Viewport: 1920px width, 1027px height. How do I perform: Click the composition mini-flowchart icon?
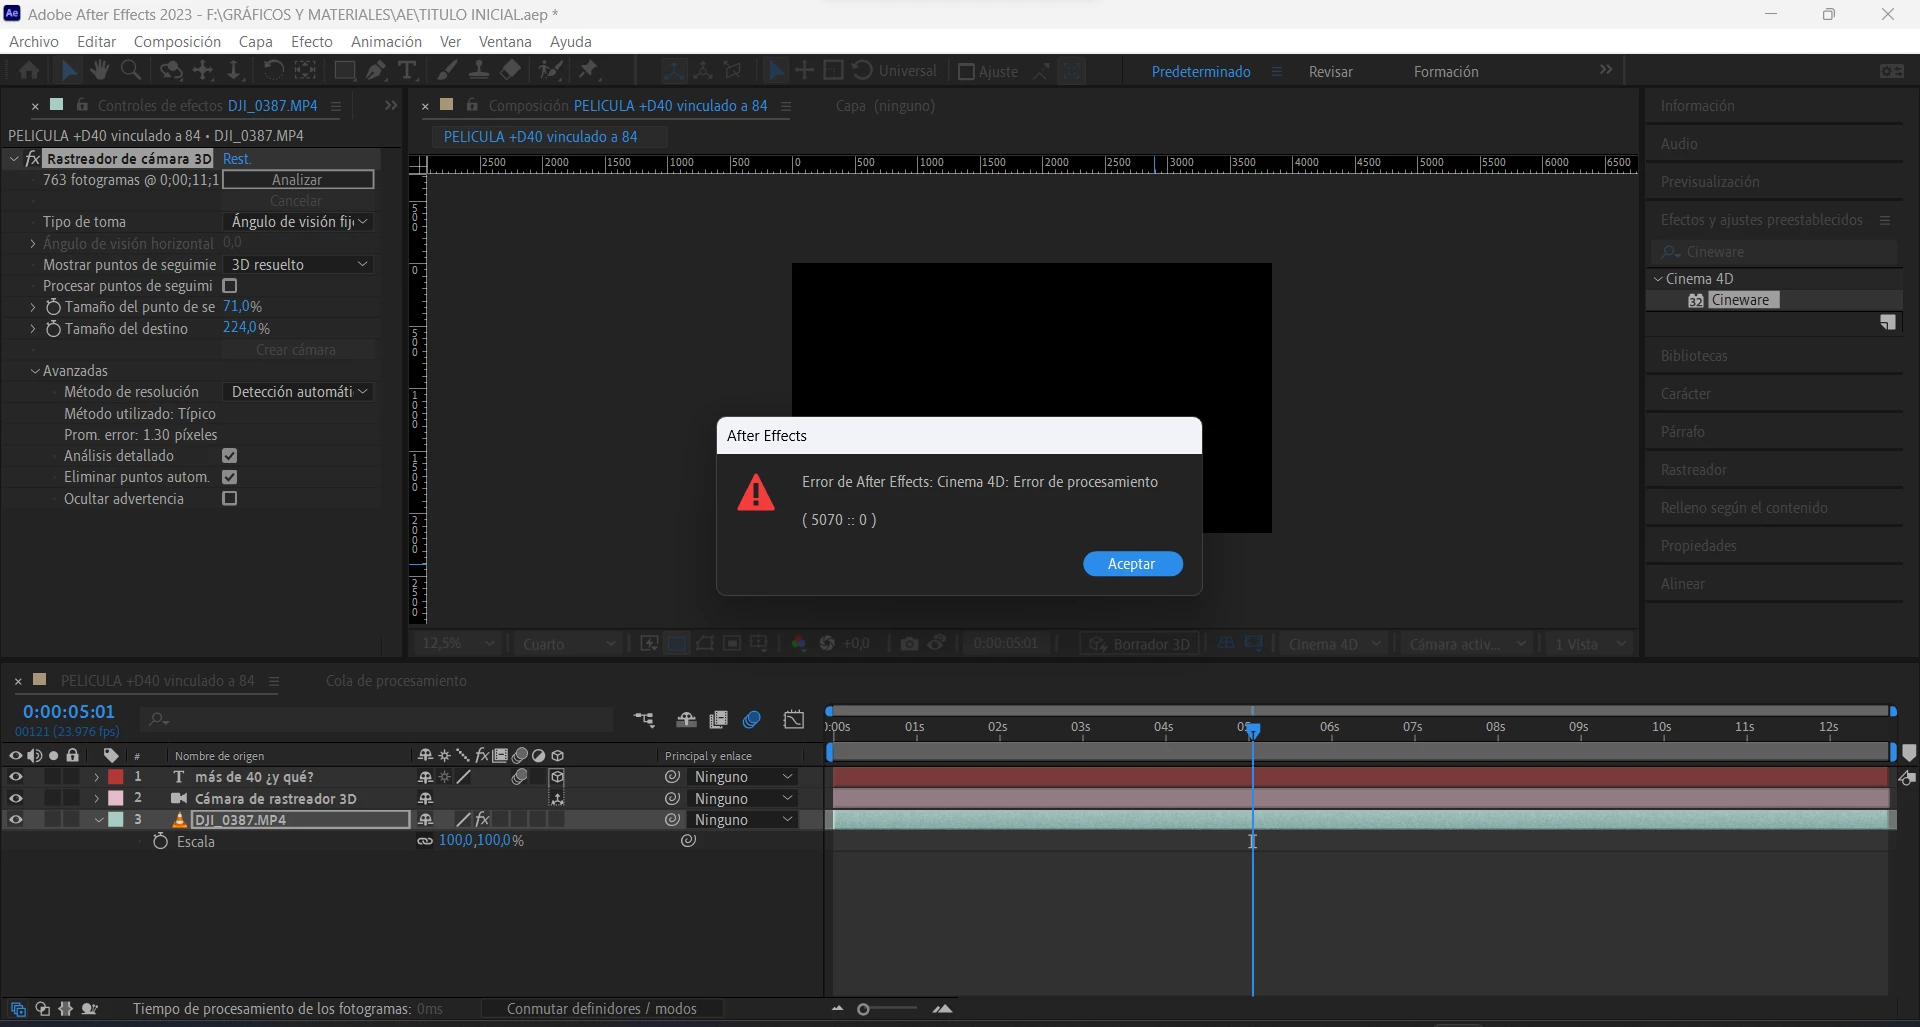tap(644, 719)
